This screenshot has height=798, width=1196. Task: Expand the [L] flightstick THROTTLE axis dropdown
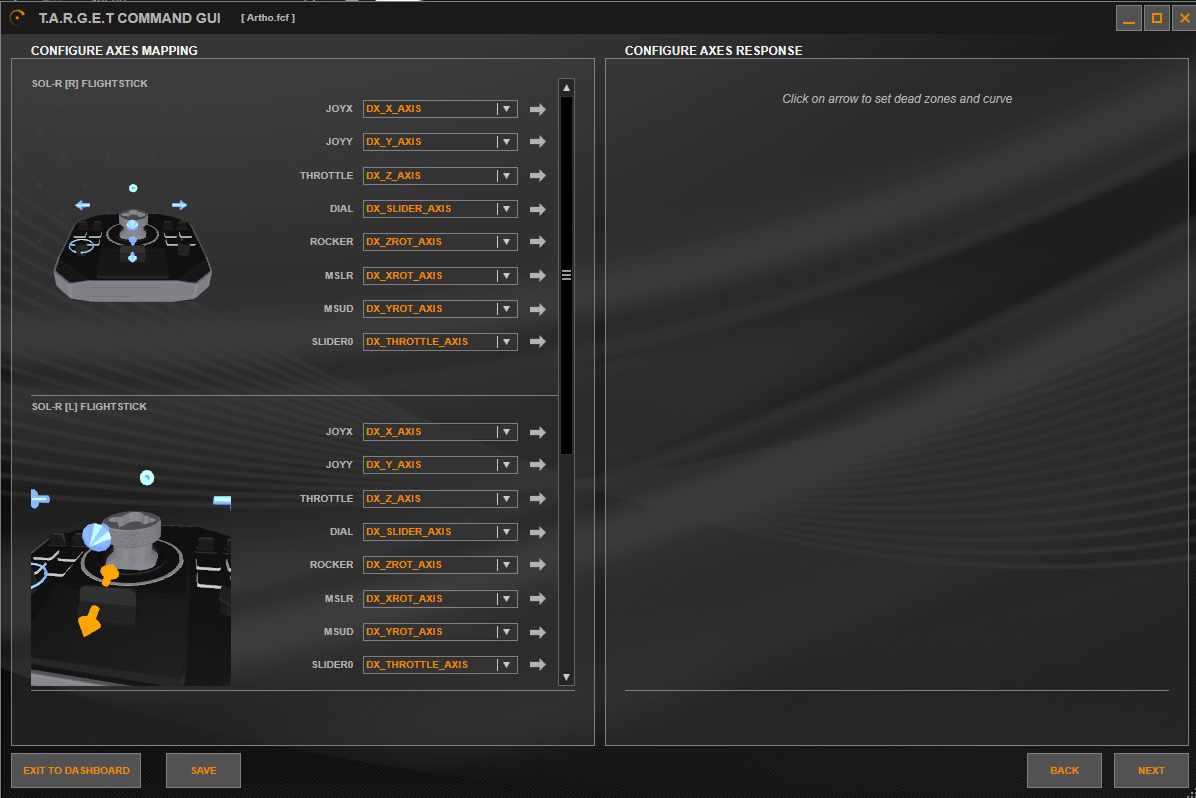pos(506,499)
